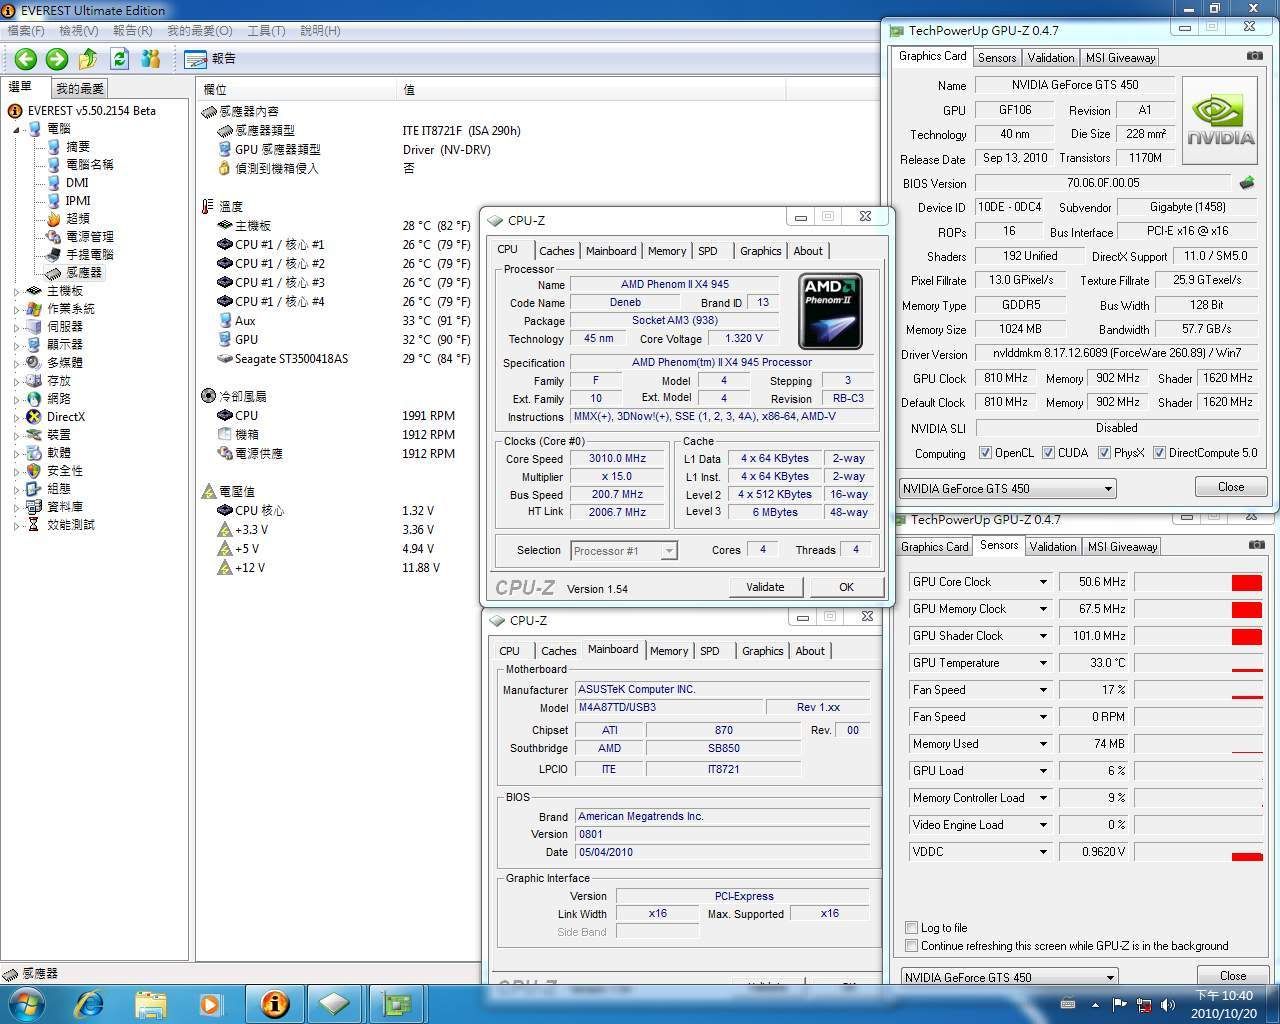Toggle the OpenCL checkbox in GPU-Z
The width and height of the screenshot is (1280, 1024).
tap(985, 453)
